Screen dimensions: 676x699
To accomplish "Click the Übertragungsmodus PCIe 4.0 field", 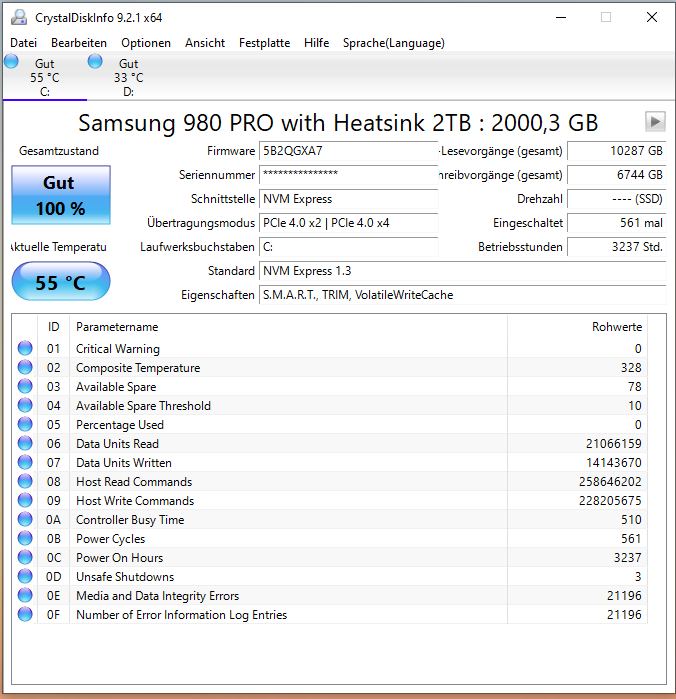I will 349,223.
